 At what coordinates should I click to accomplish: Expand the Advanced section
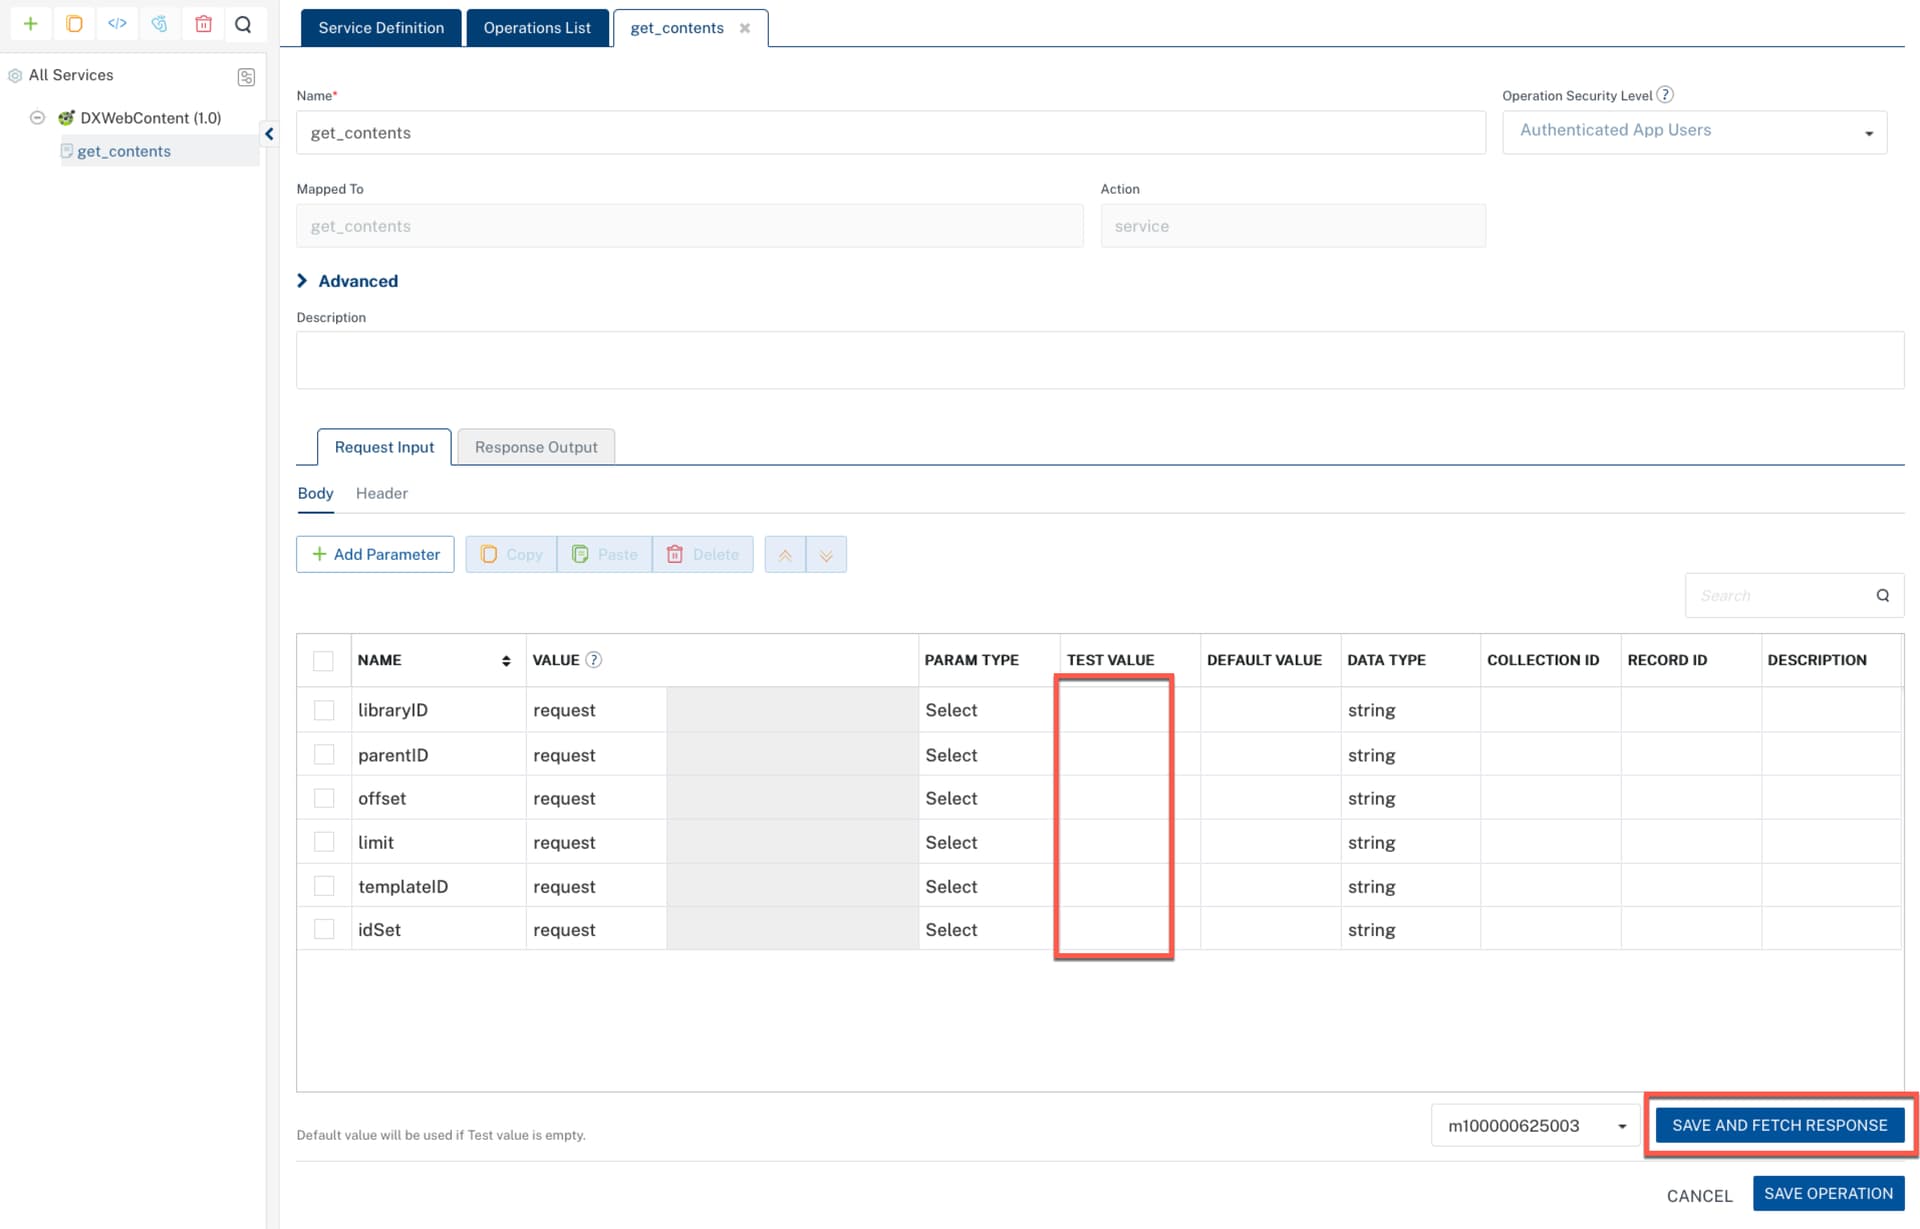(x=348, y=281)
